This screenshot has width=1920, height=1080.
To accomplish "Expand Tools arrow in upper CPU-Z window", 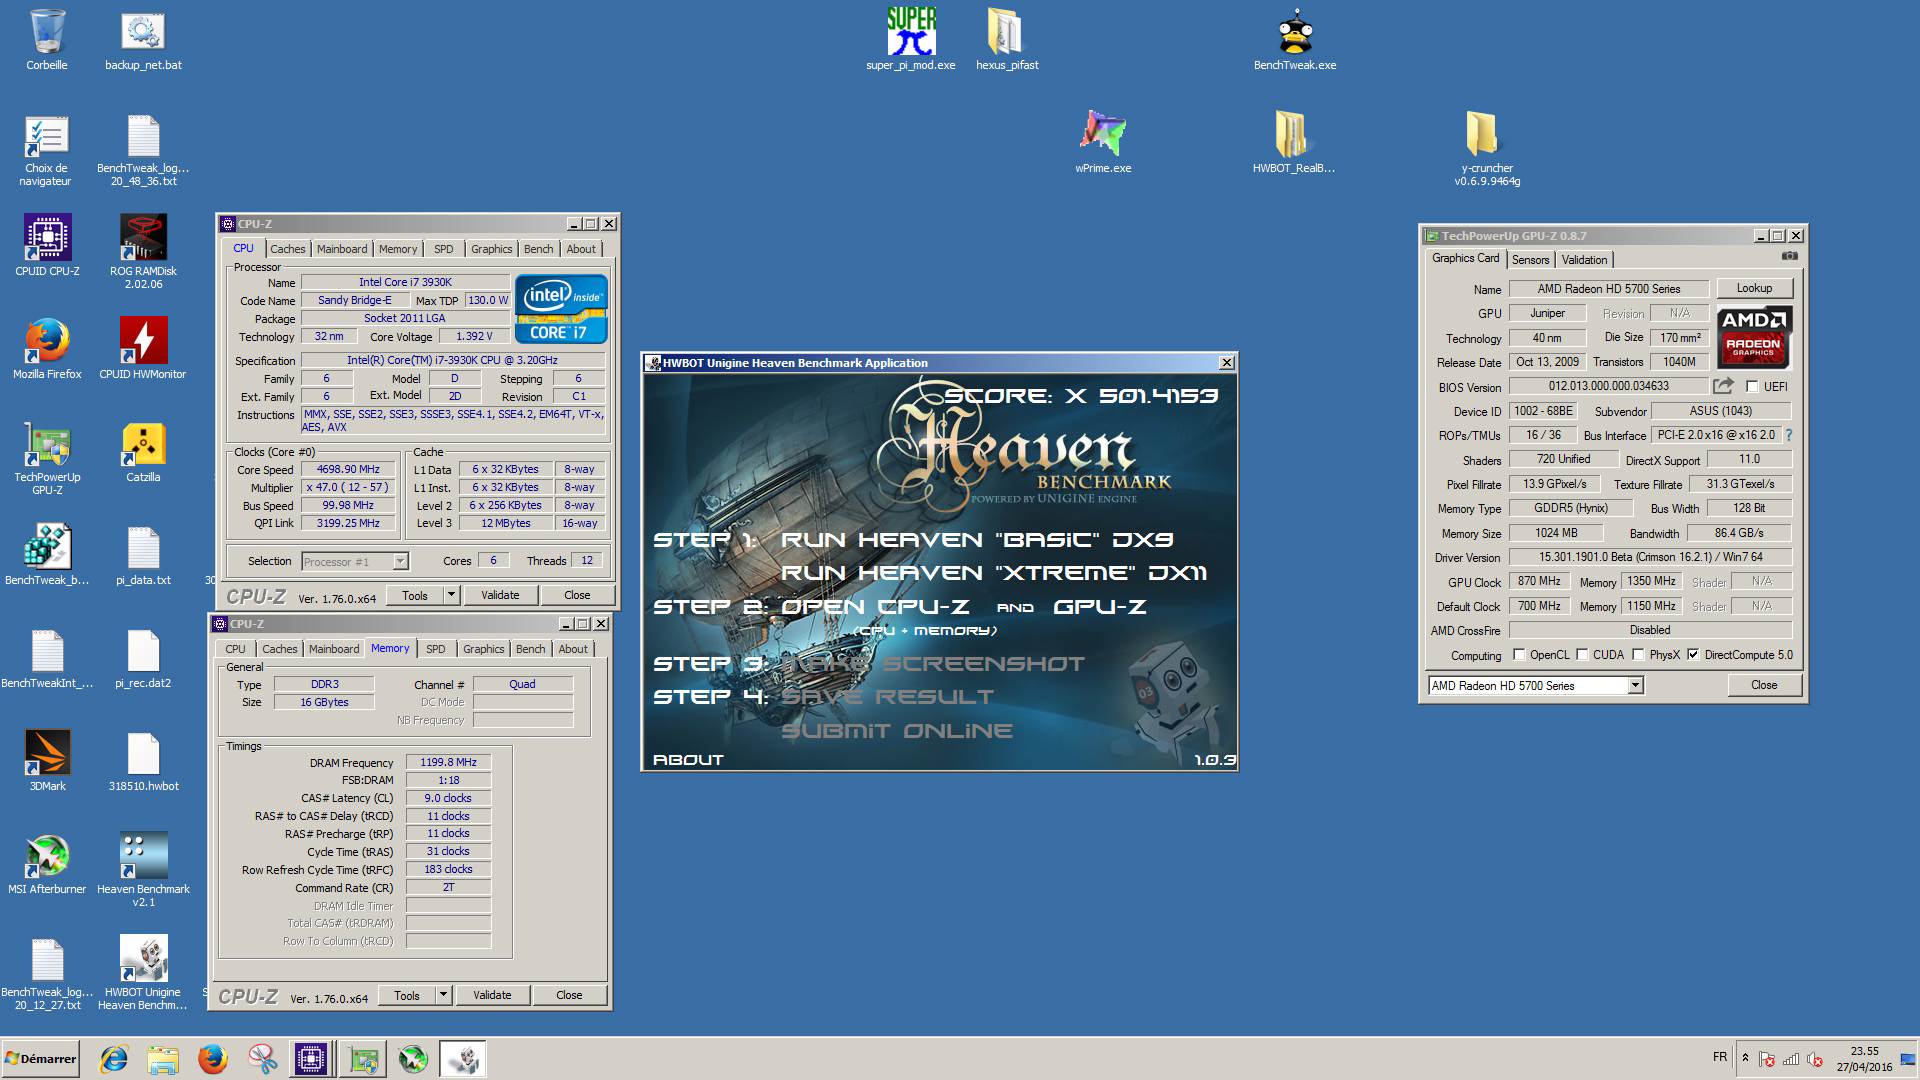I will [451, 595].
